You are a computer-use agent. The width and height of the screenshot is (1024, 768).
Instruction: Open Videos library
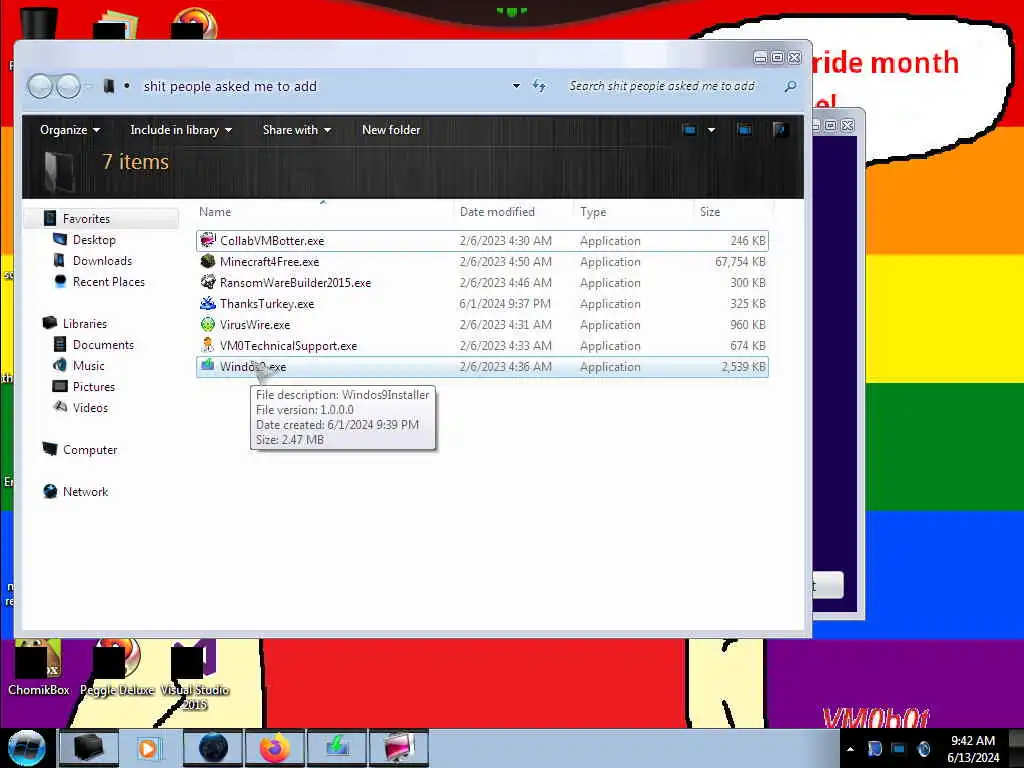pyautogui.click(x=90, y=407)
